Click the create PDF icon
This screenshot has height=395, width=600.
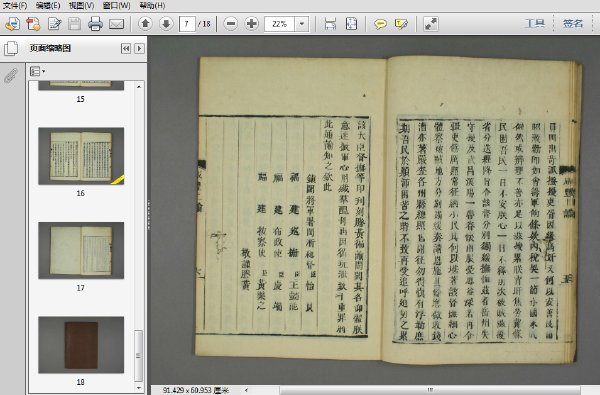pyautogui.click(x=33, y=24)
